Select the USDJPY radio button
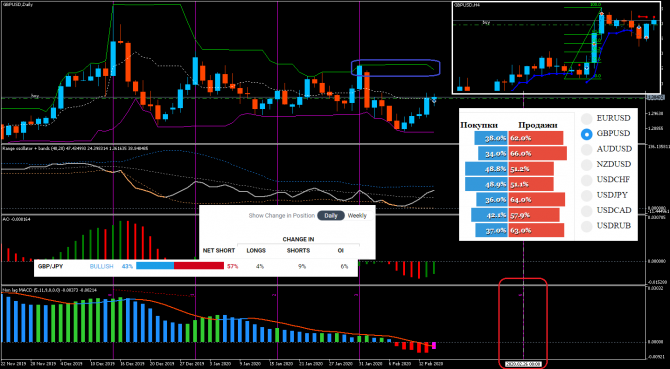Screen dimensions: 670x369 [587, 195]
